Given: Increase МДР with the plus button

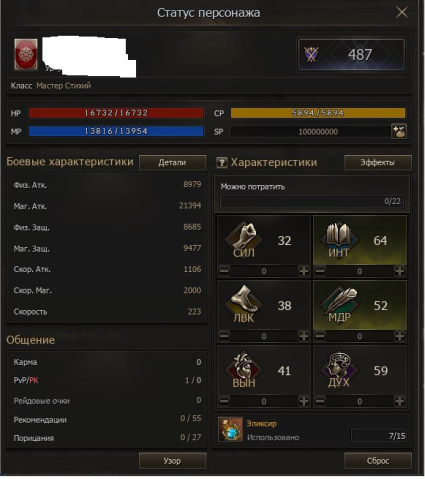Looking at the screenshot, I should 399,336.
